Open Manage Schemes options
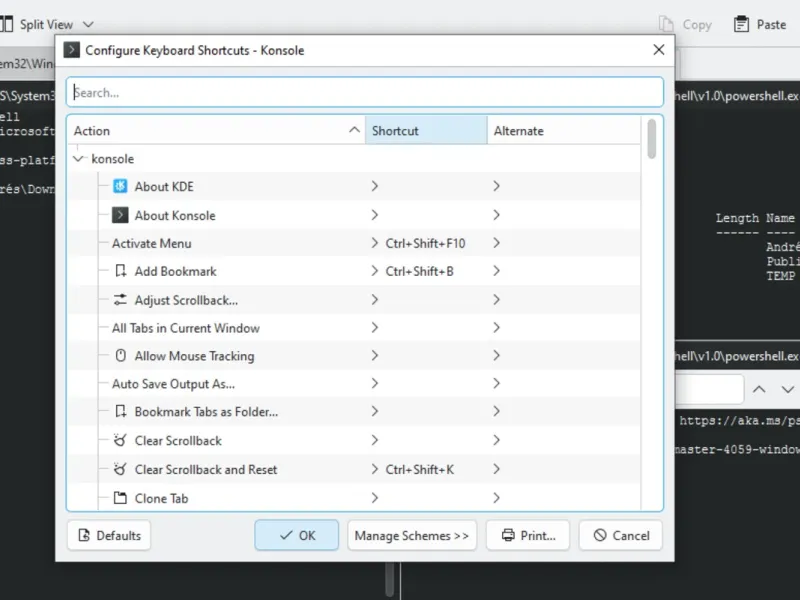800x600 pixels. [412, 535]
